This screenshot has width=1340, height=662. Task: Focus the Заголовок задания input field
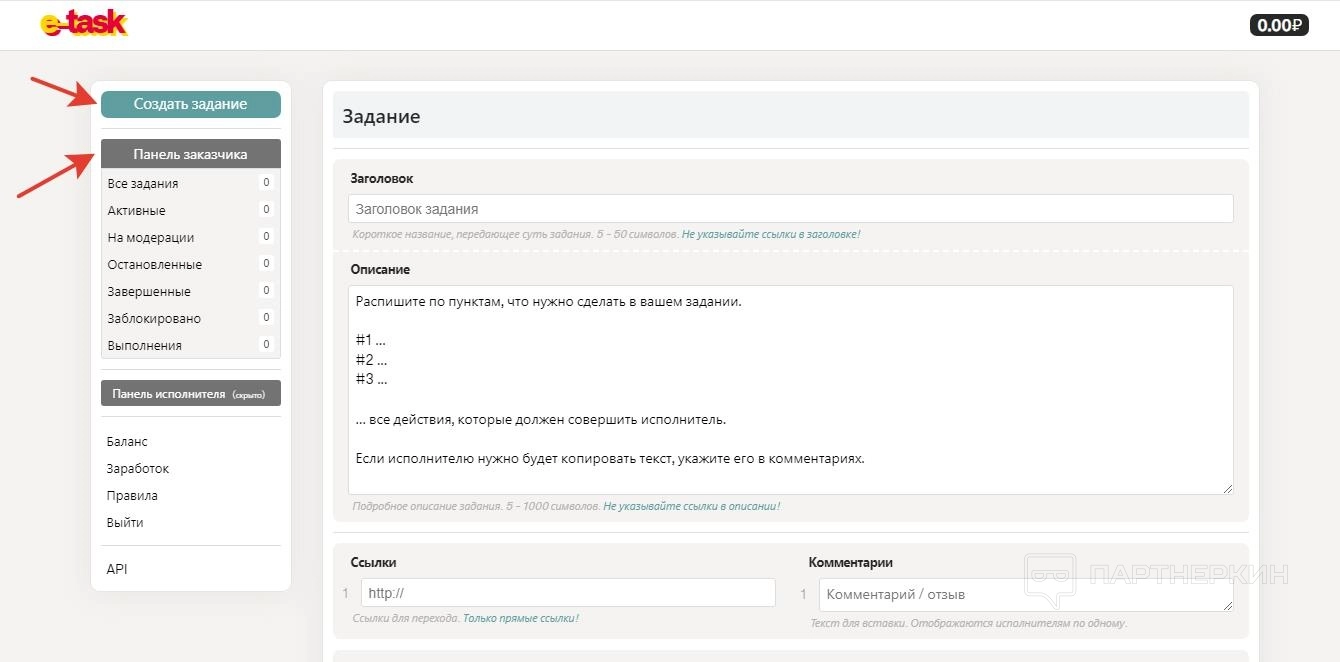coord(790,209)
